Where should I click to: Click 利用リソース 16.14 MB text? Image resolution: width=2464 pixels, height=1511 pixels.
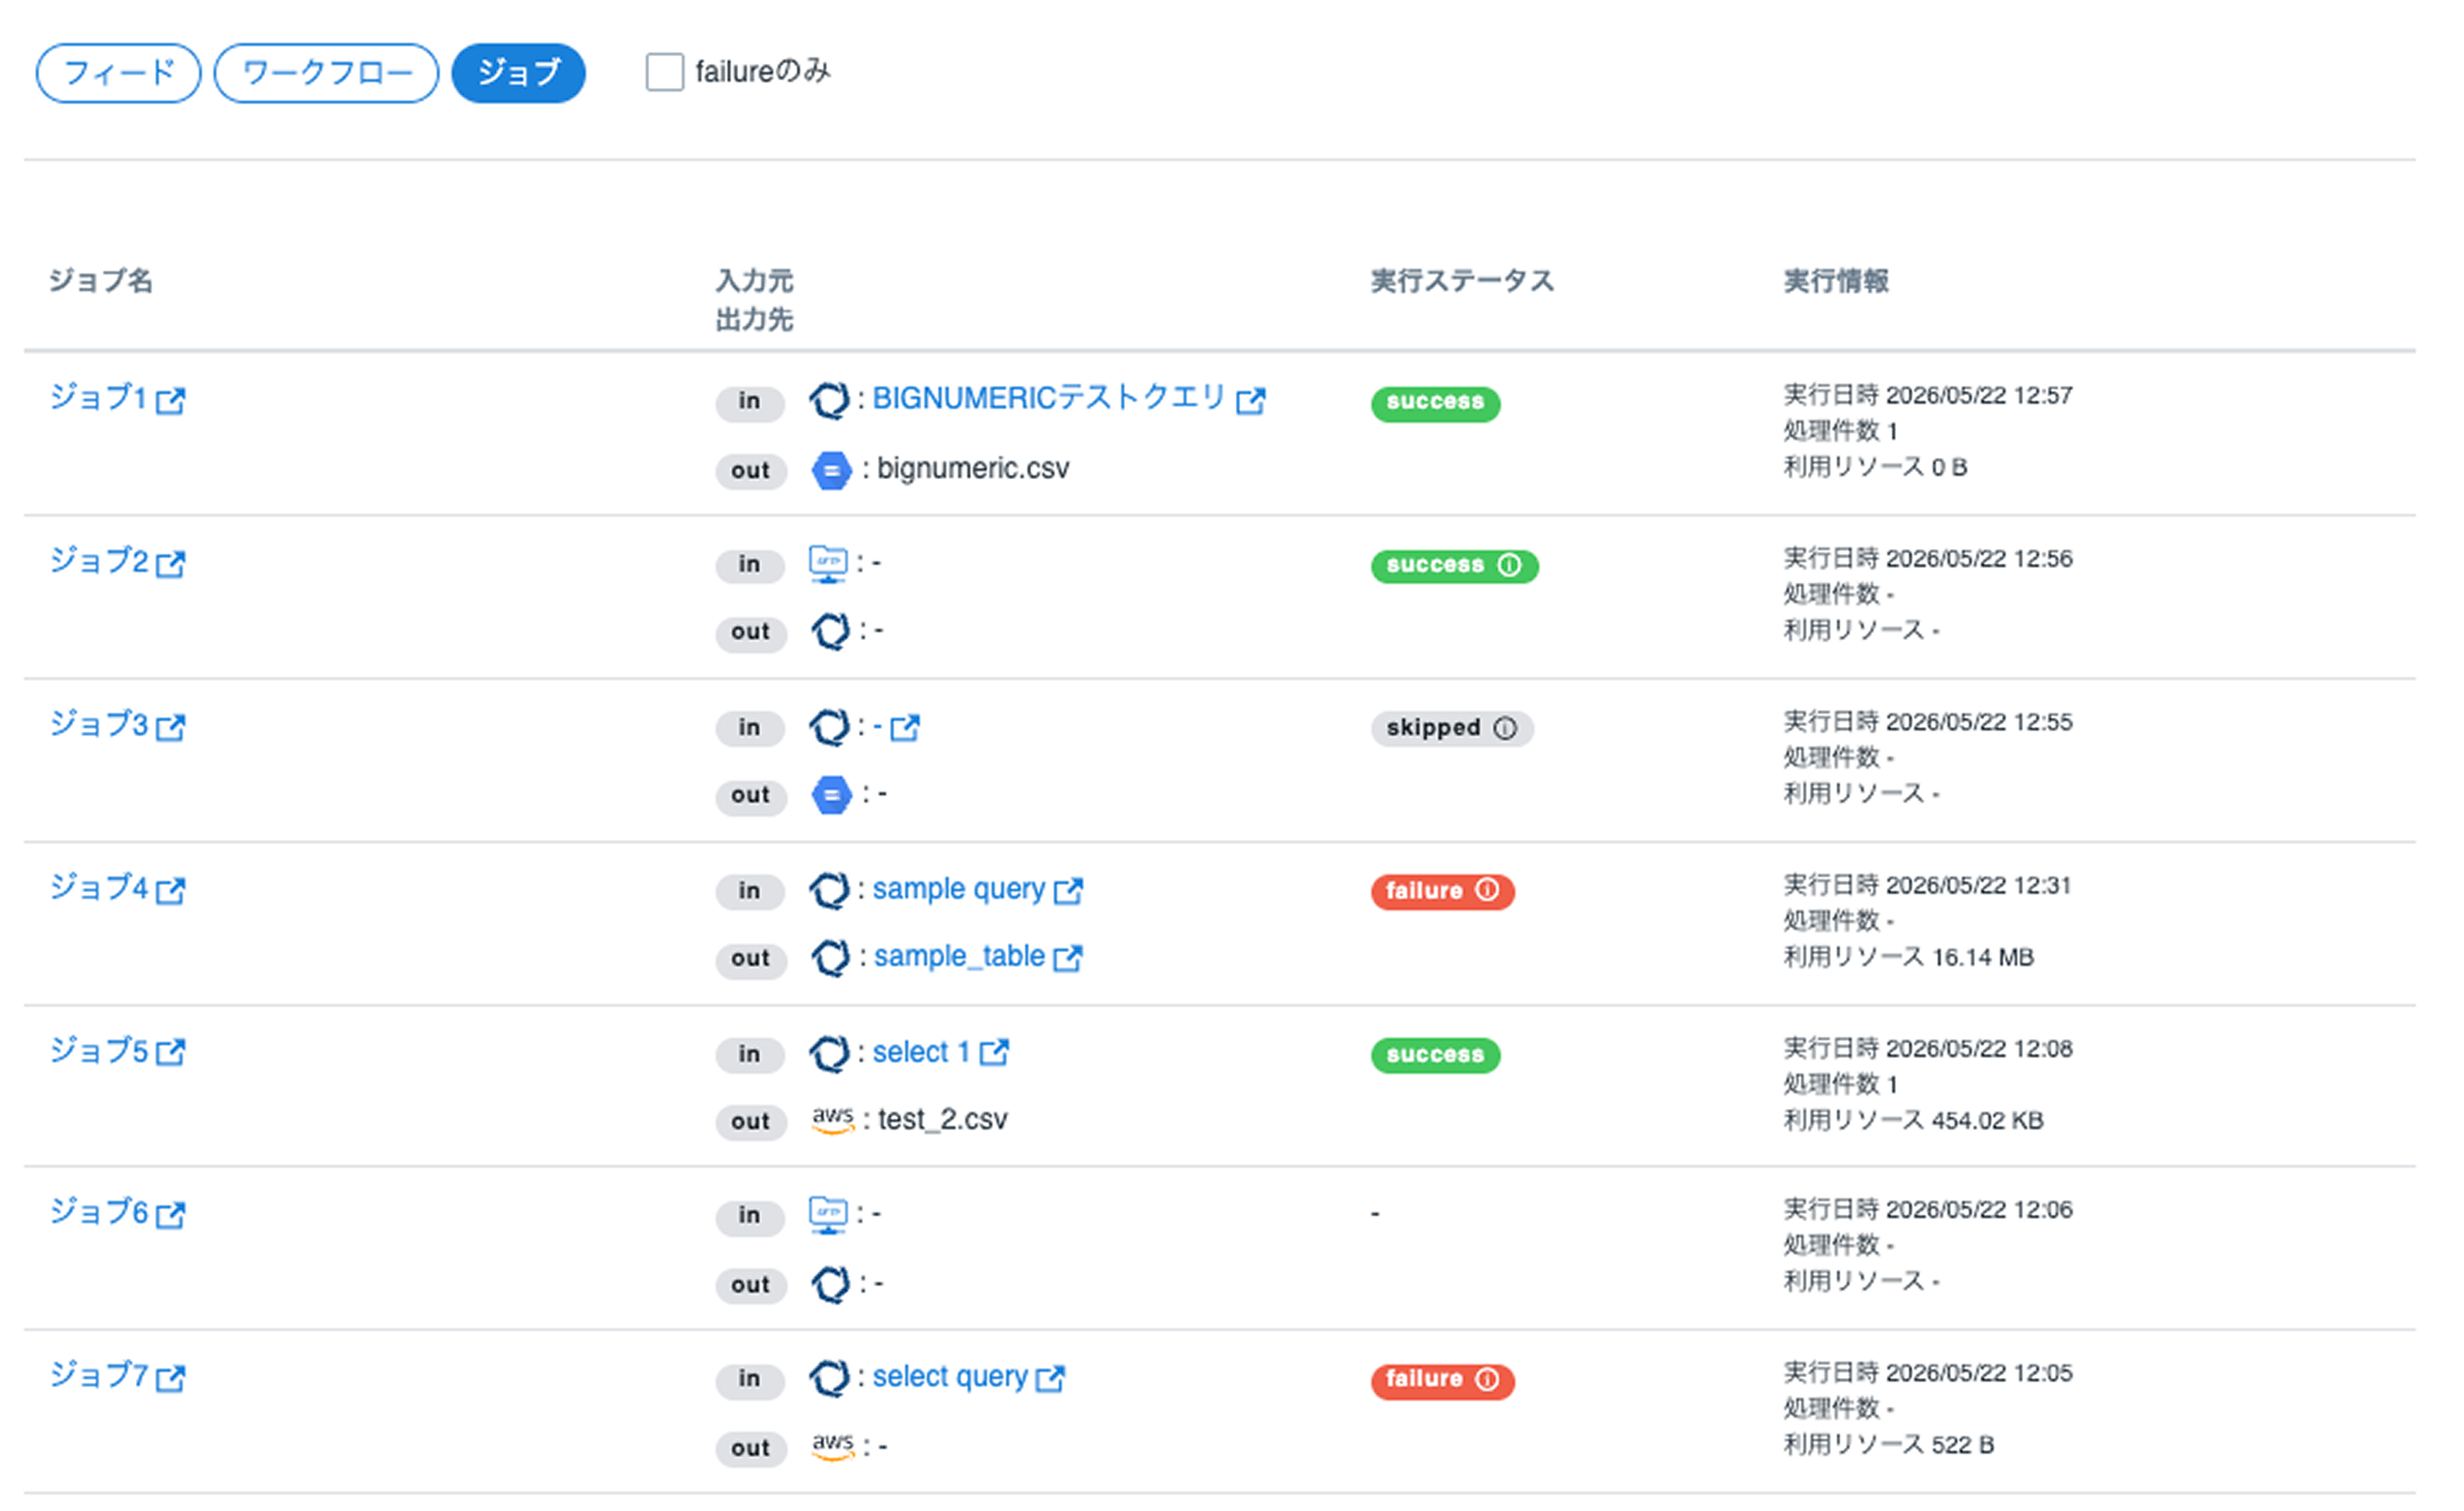(1909, 958)
